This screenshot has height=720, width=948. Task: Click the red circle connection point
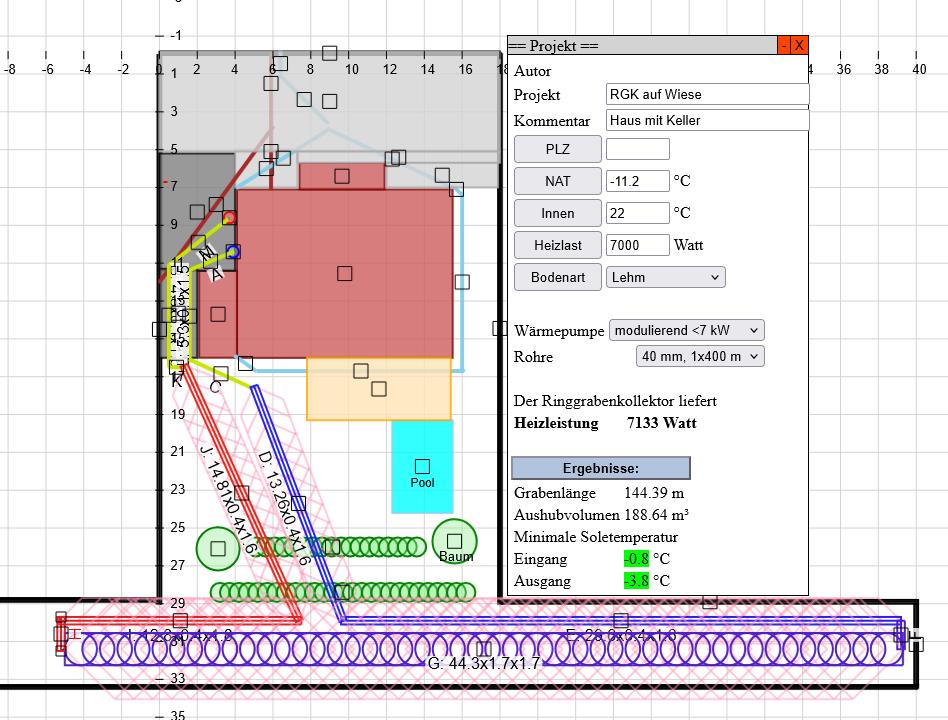coord(229,217)
